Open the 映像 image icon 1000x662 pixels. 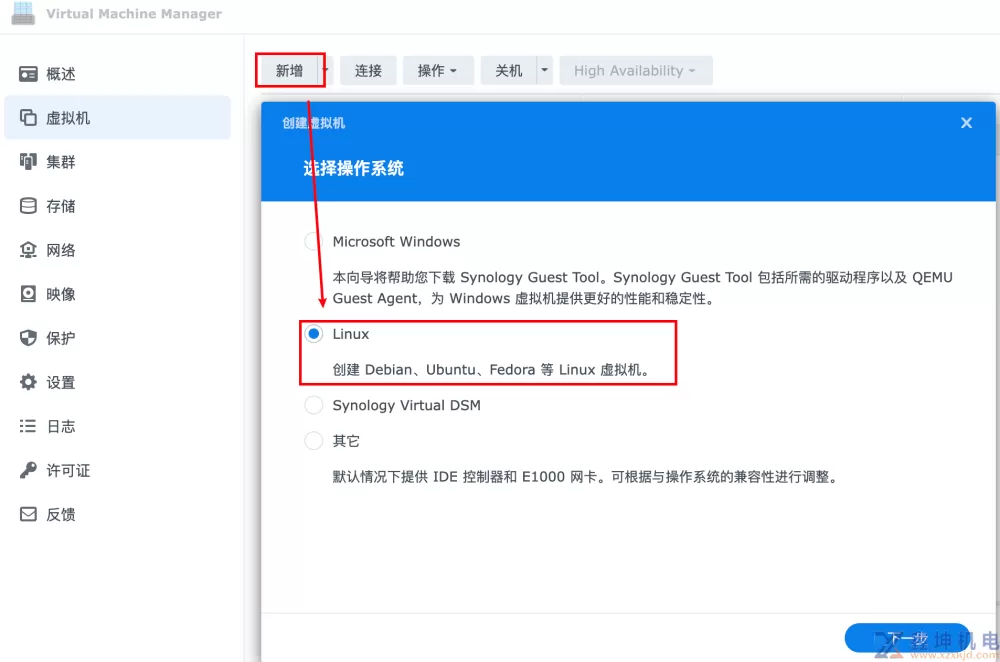[28, 293]
